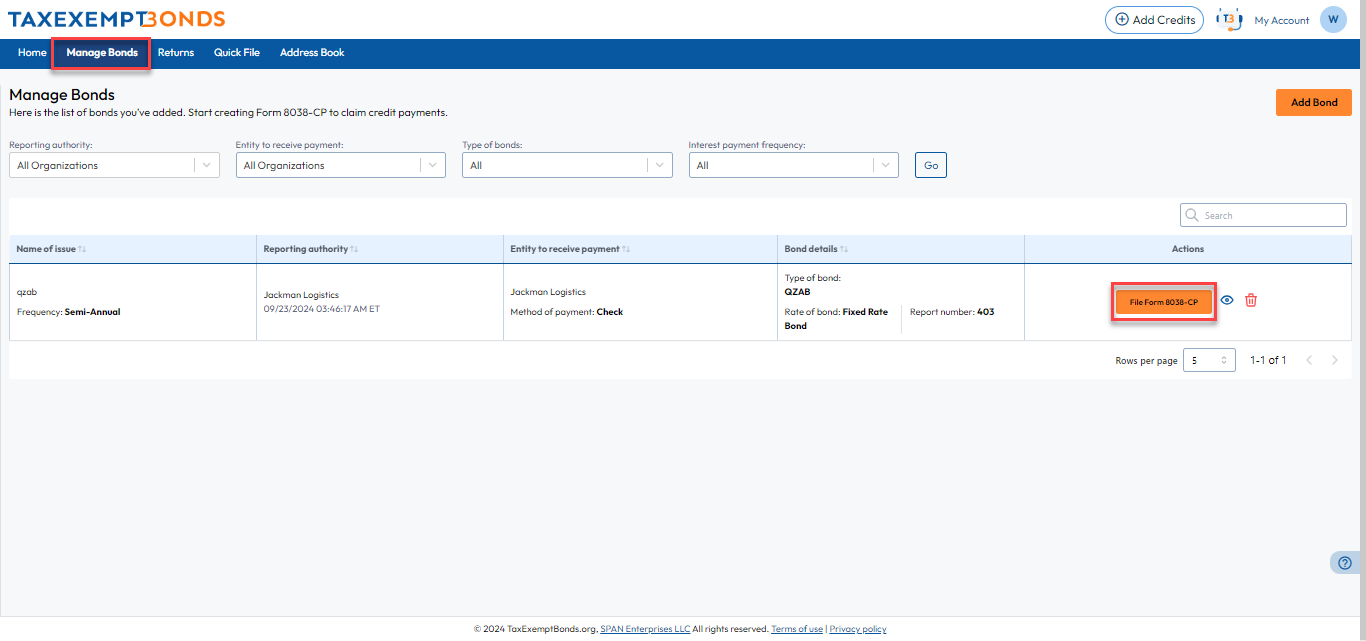1366x641 pixels.
Task: Sort by Name of issue column
Action: [82, 249]
